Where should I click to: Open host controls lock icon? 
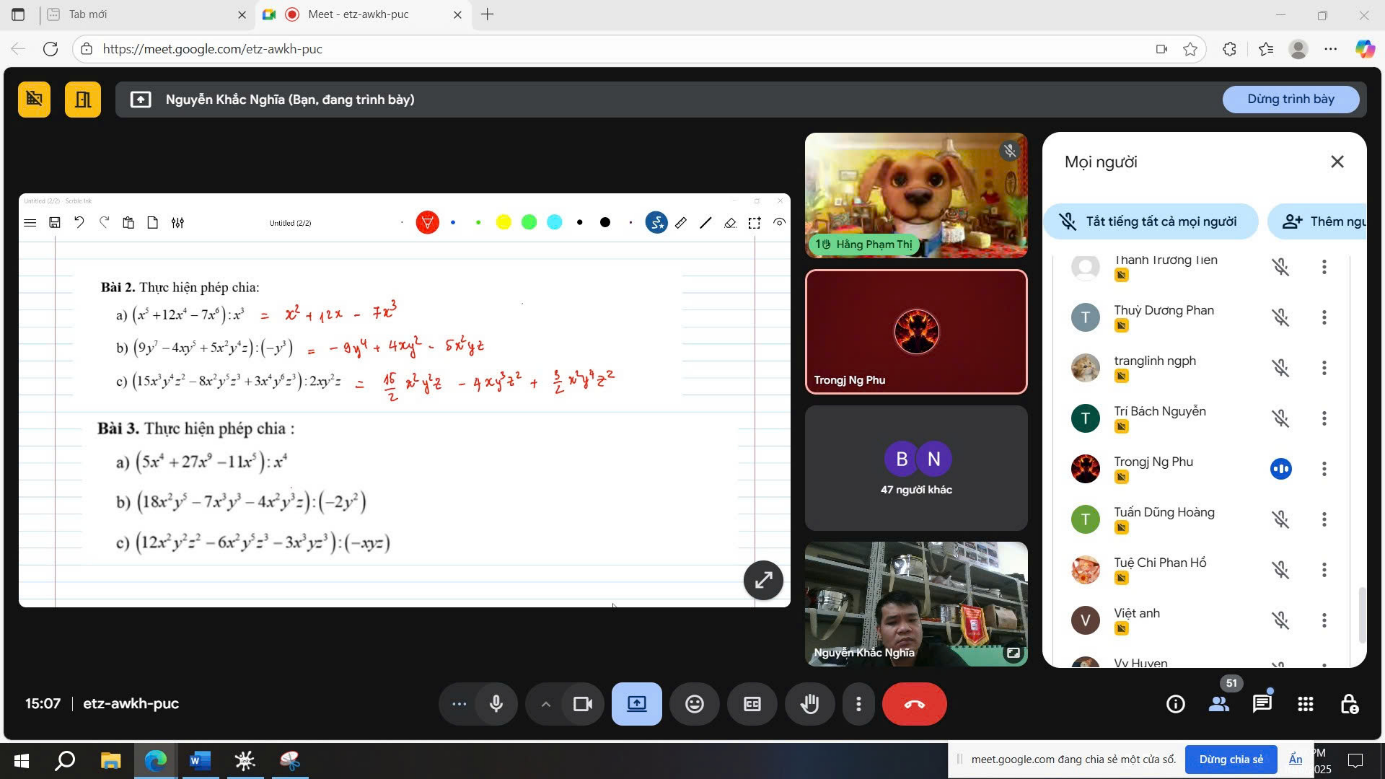(x=1348, y=704)
